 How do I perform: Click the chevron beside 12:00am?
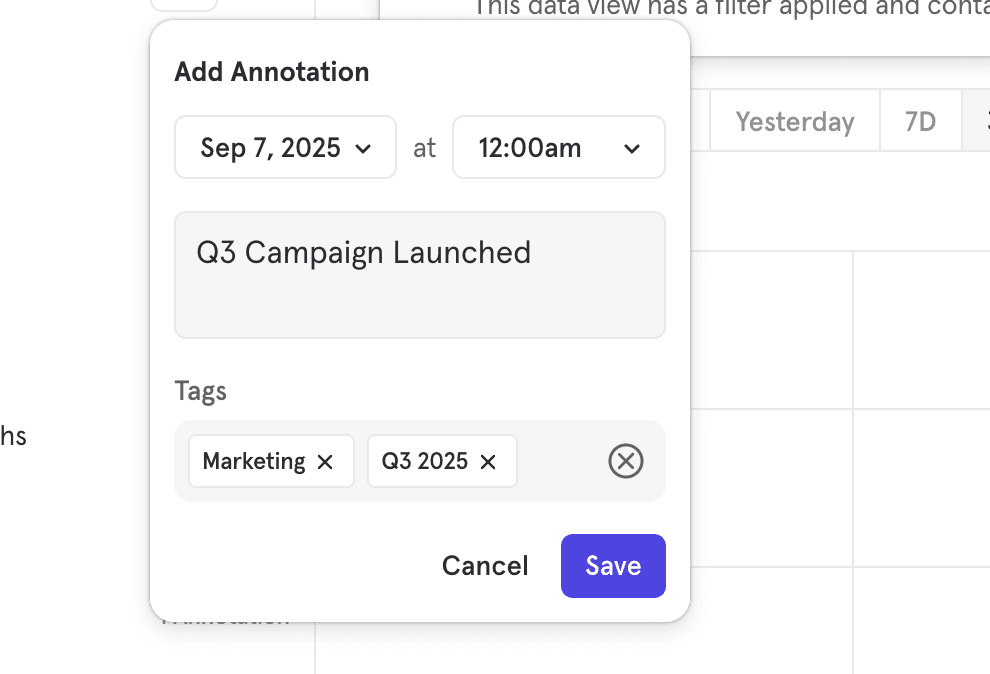632,149
